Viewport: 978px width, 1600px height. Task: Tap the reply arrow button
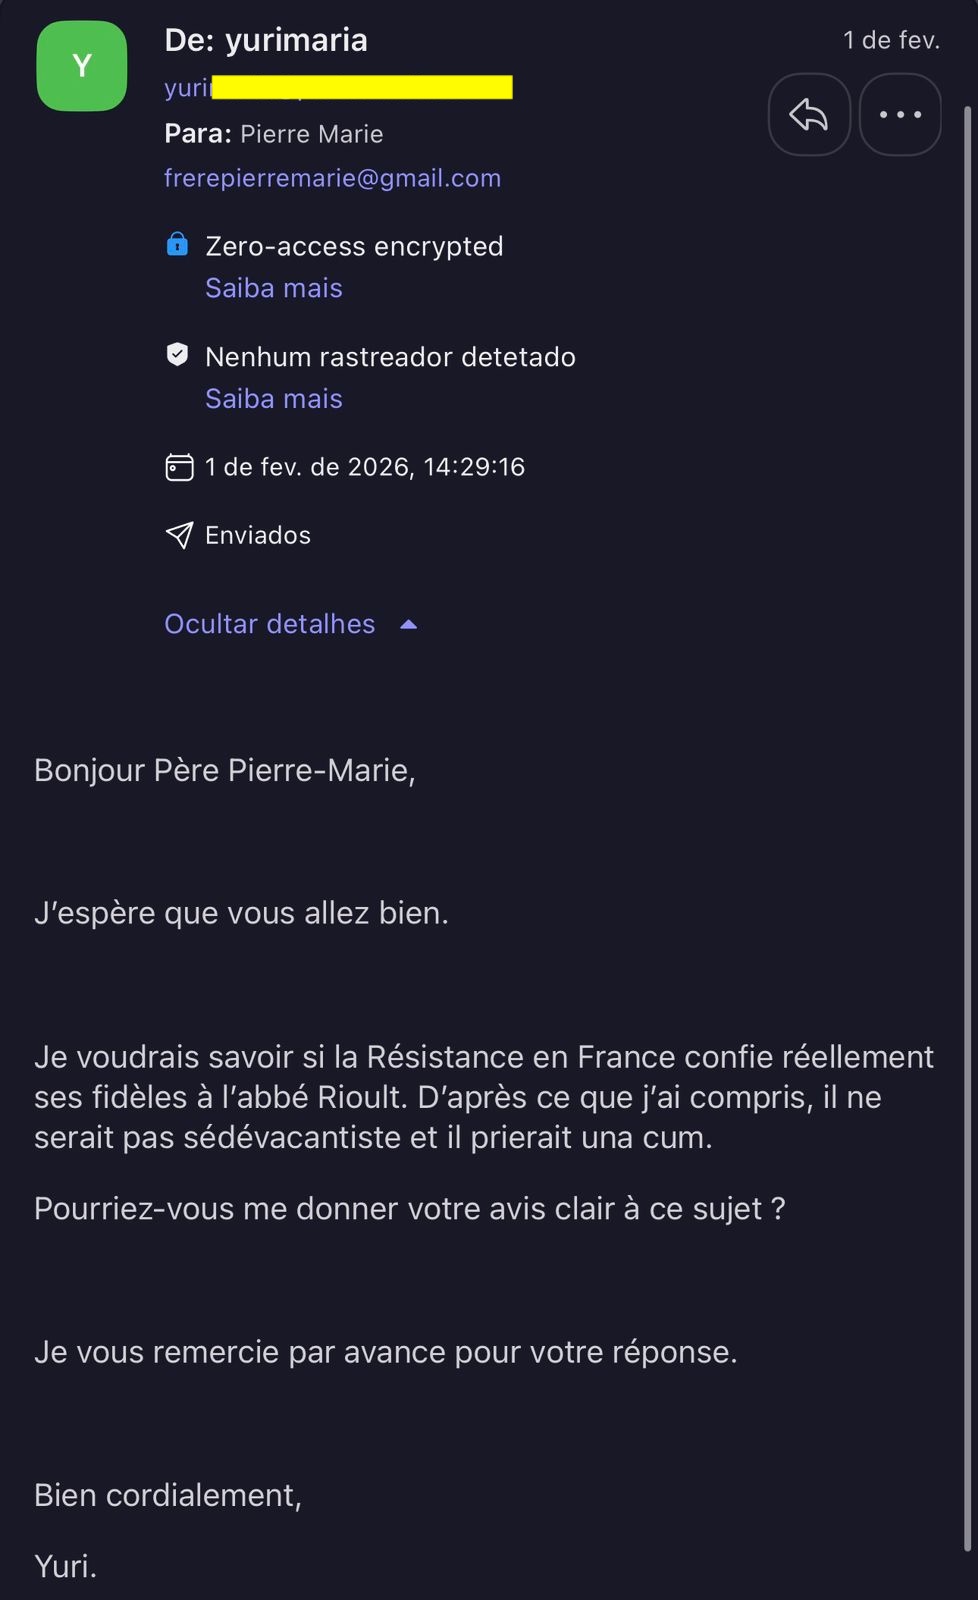tap(809, 115)
